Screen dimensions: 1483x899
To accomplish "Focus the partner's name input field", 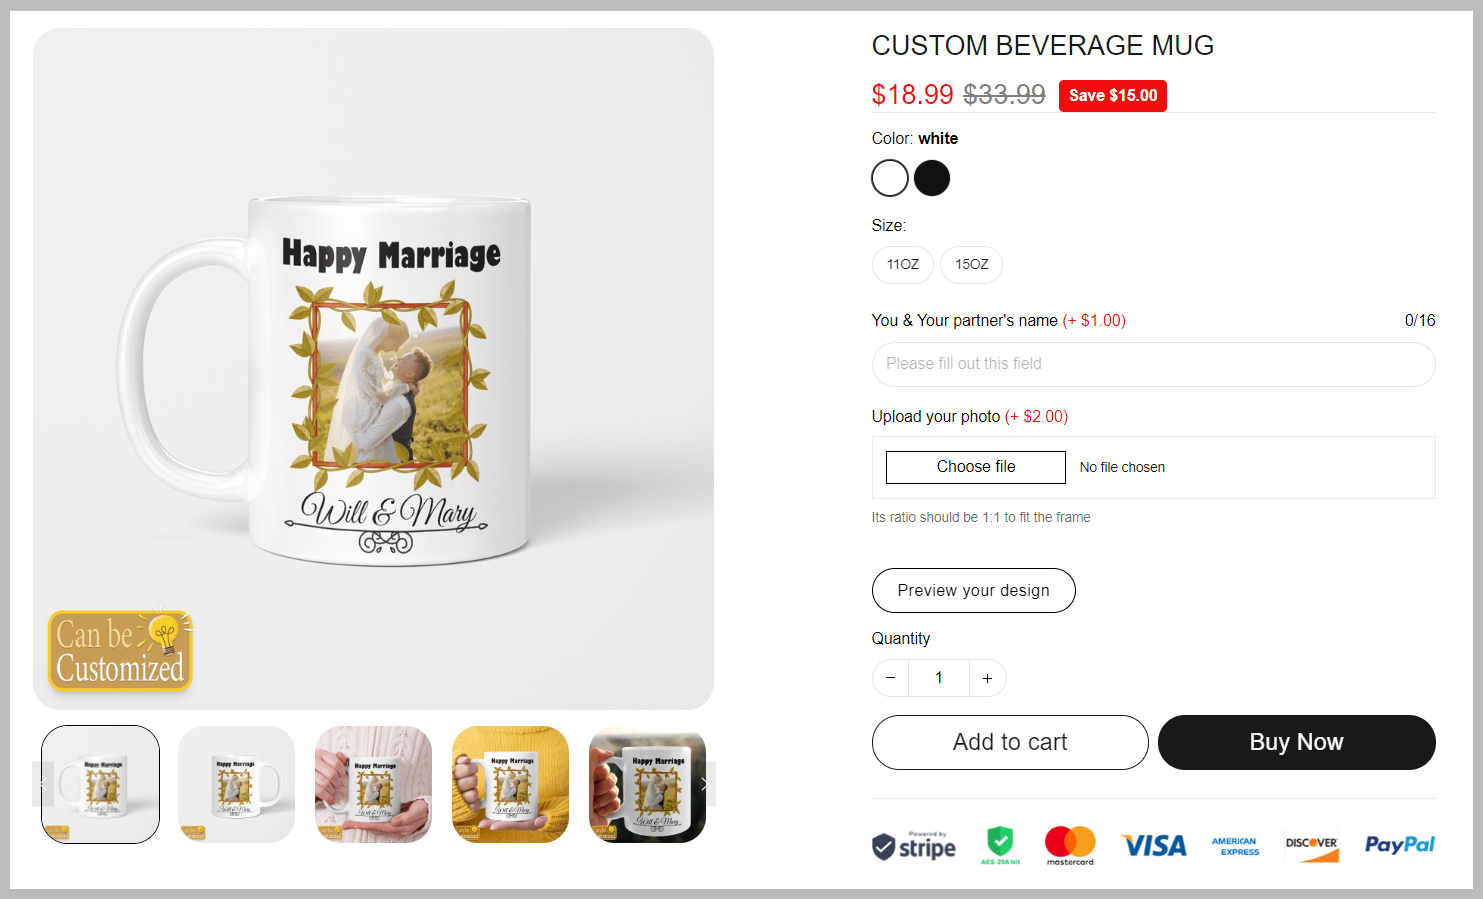I will click(1153, 364).
